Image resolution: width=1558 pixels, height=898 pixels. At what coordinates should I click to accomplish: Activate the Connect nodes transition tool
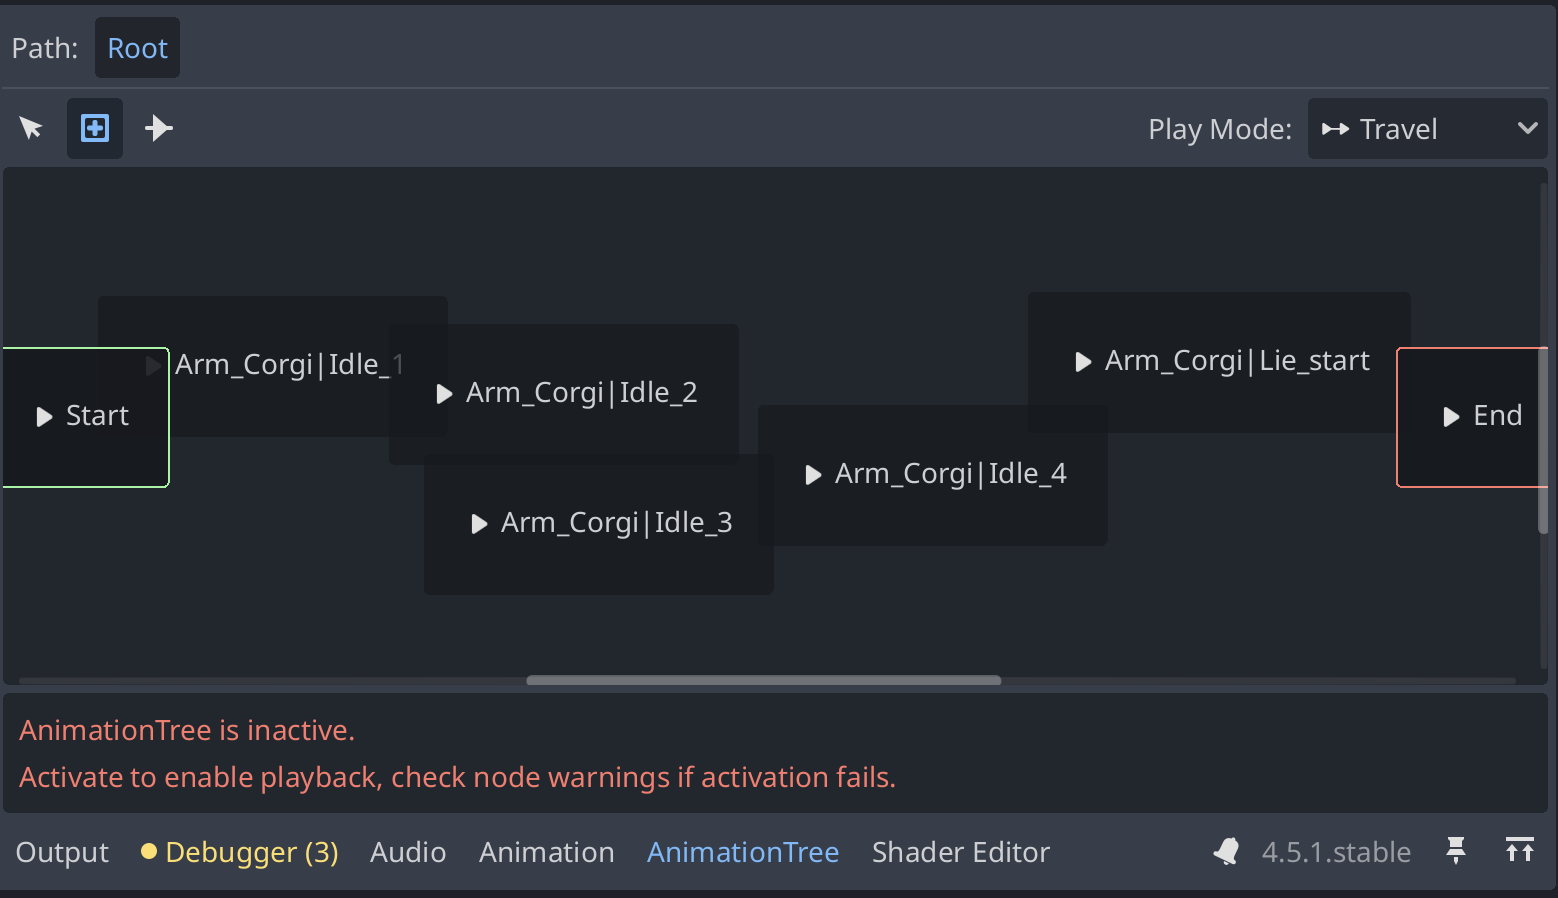[158, 128]
